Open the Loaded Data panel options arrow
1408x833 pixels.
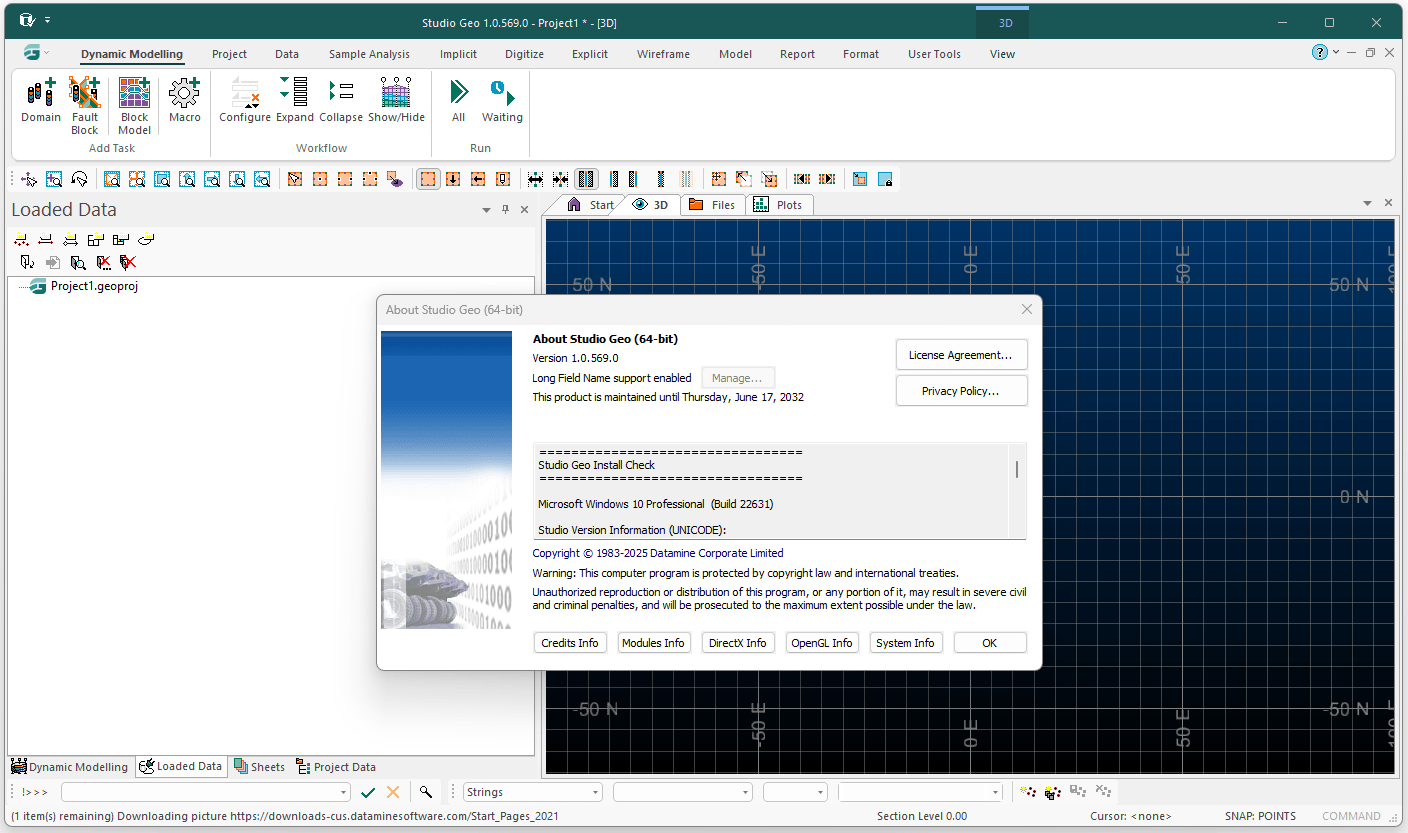pyautogui.click(x=486, y=210)
